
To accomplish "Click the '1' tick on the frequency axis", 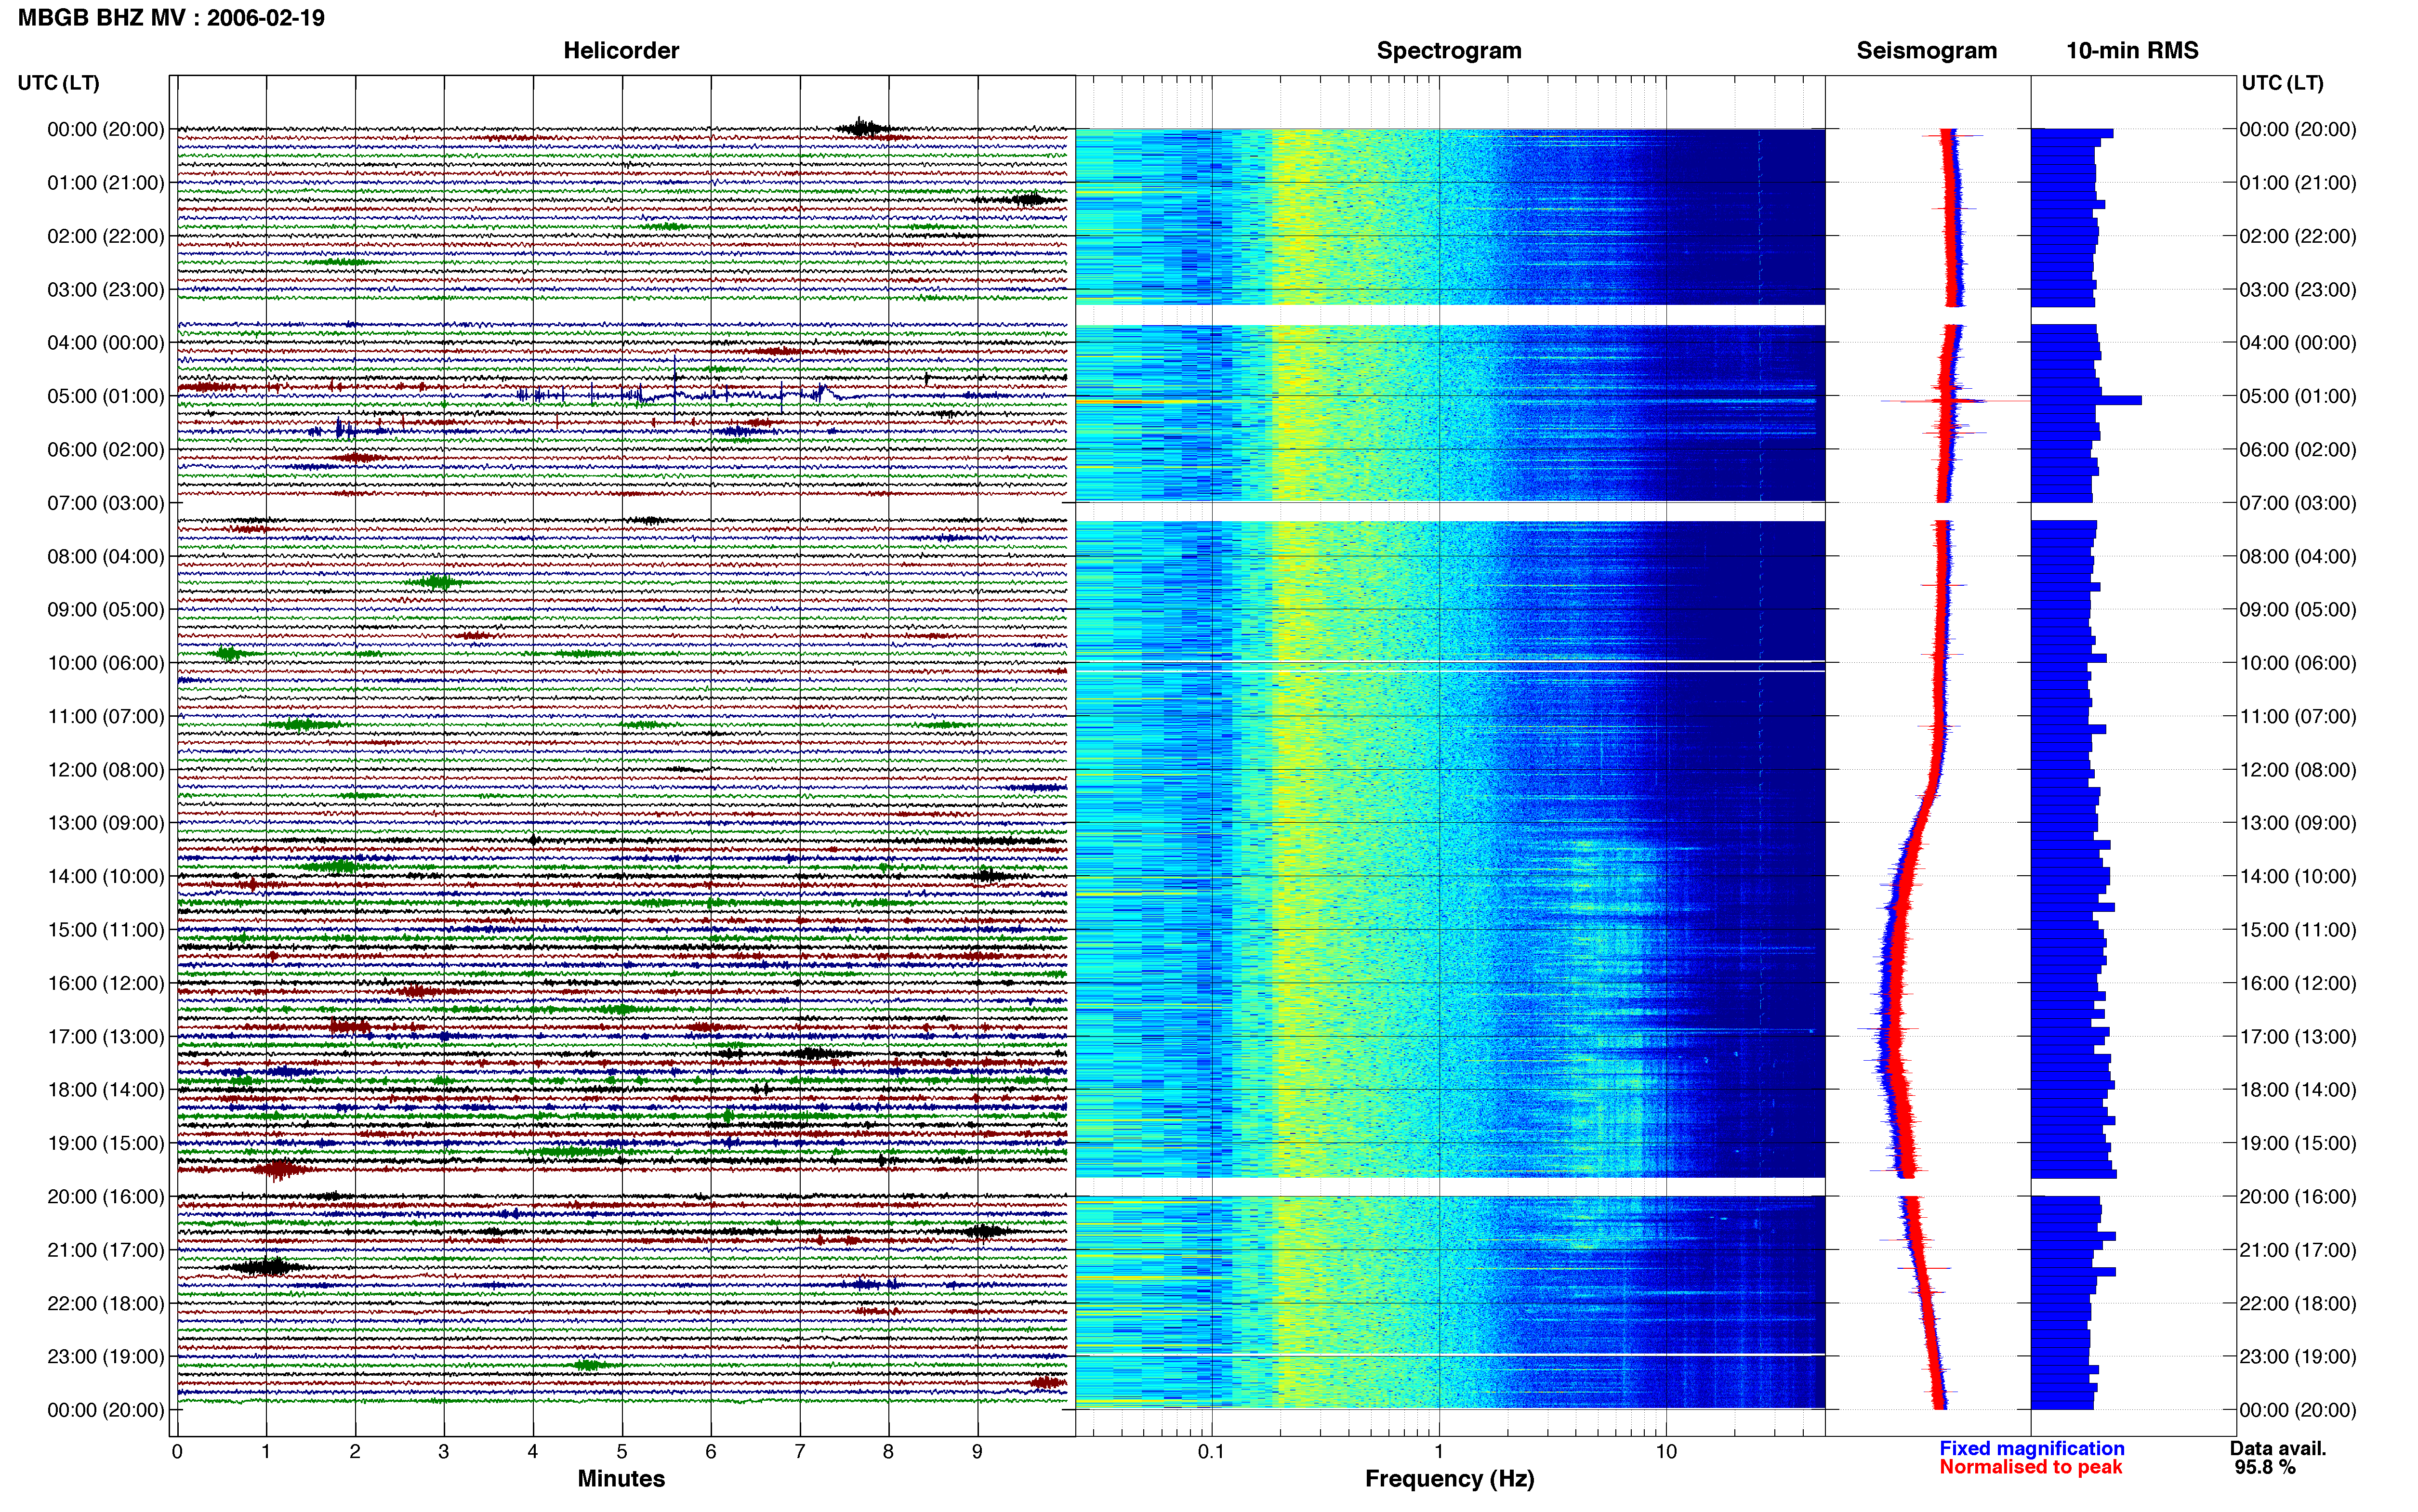I will pyautogui.click(x=1439, y=1452).
